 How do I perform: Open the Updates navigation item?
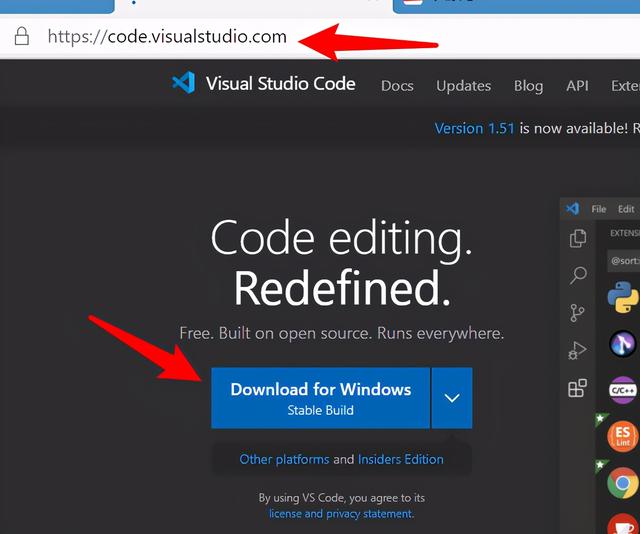(463, 86)
